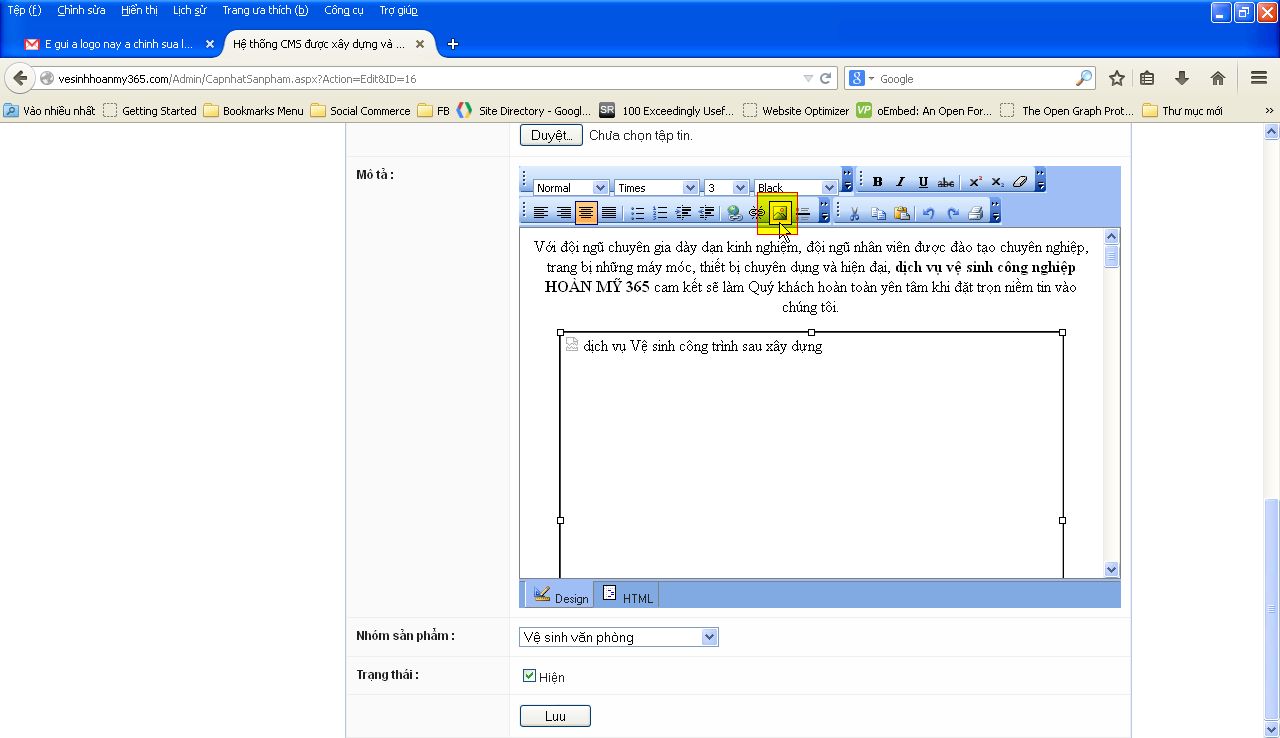Insert a horizontal rule
The image size is (1280, 738).
(803, 213)
